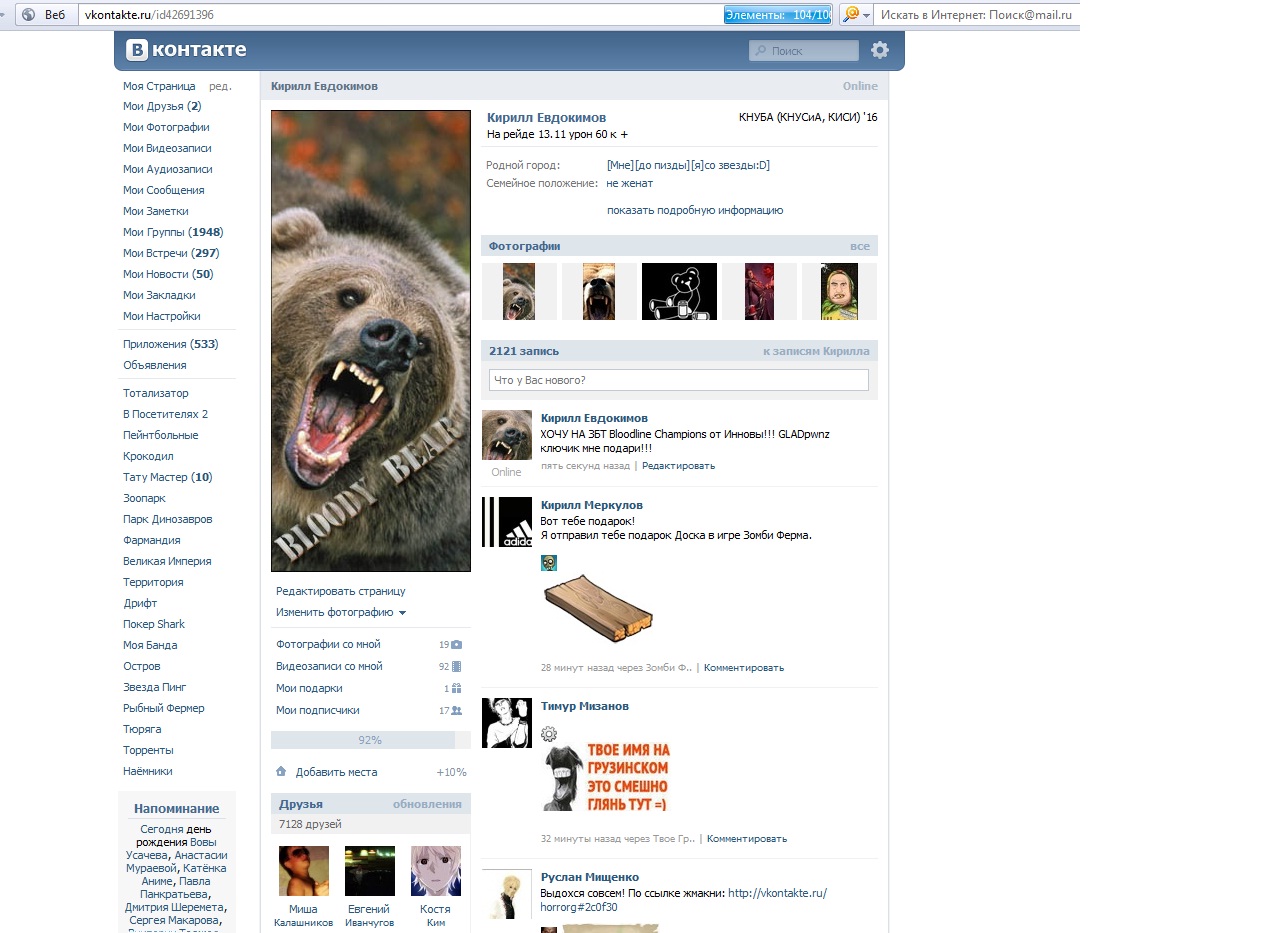The height and width of the screenshot is (933, 1274).
Task: Click friend Костя Ким avatar
Action: (x=436, y=871)
